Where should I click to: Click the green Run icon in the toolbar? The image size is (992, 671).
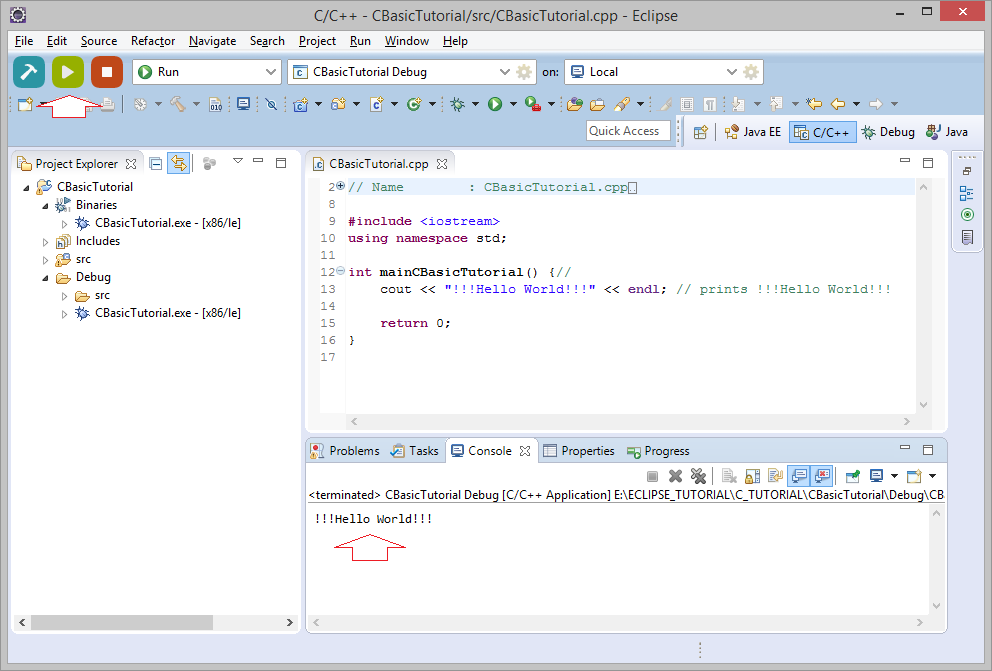[495, 104]
